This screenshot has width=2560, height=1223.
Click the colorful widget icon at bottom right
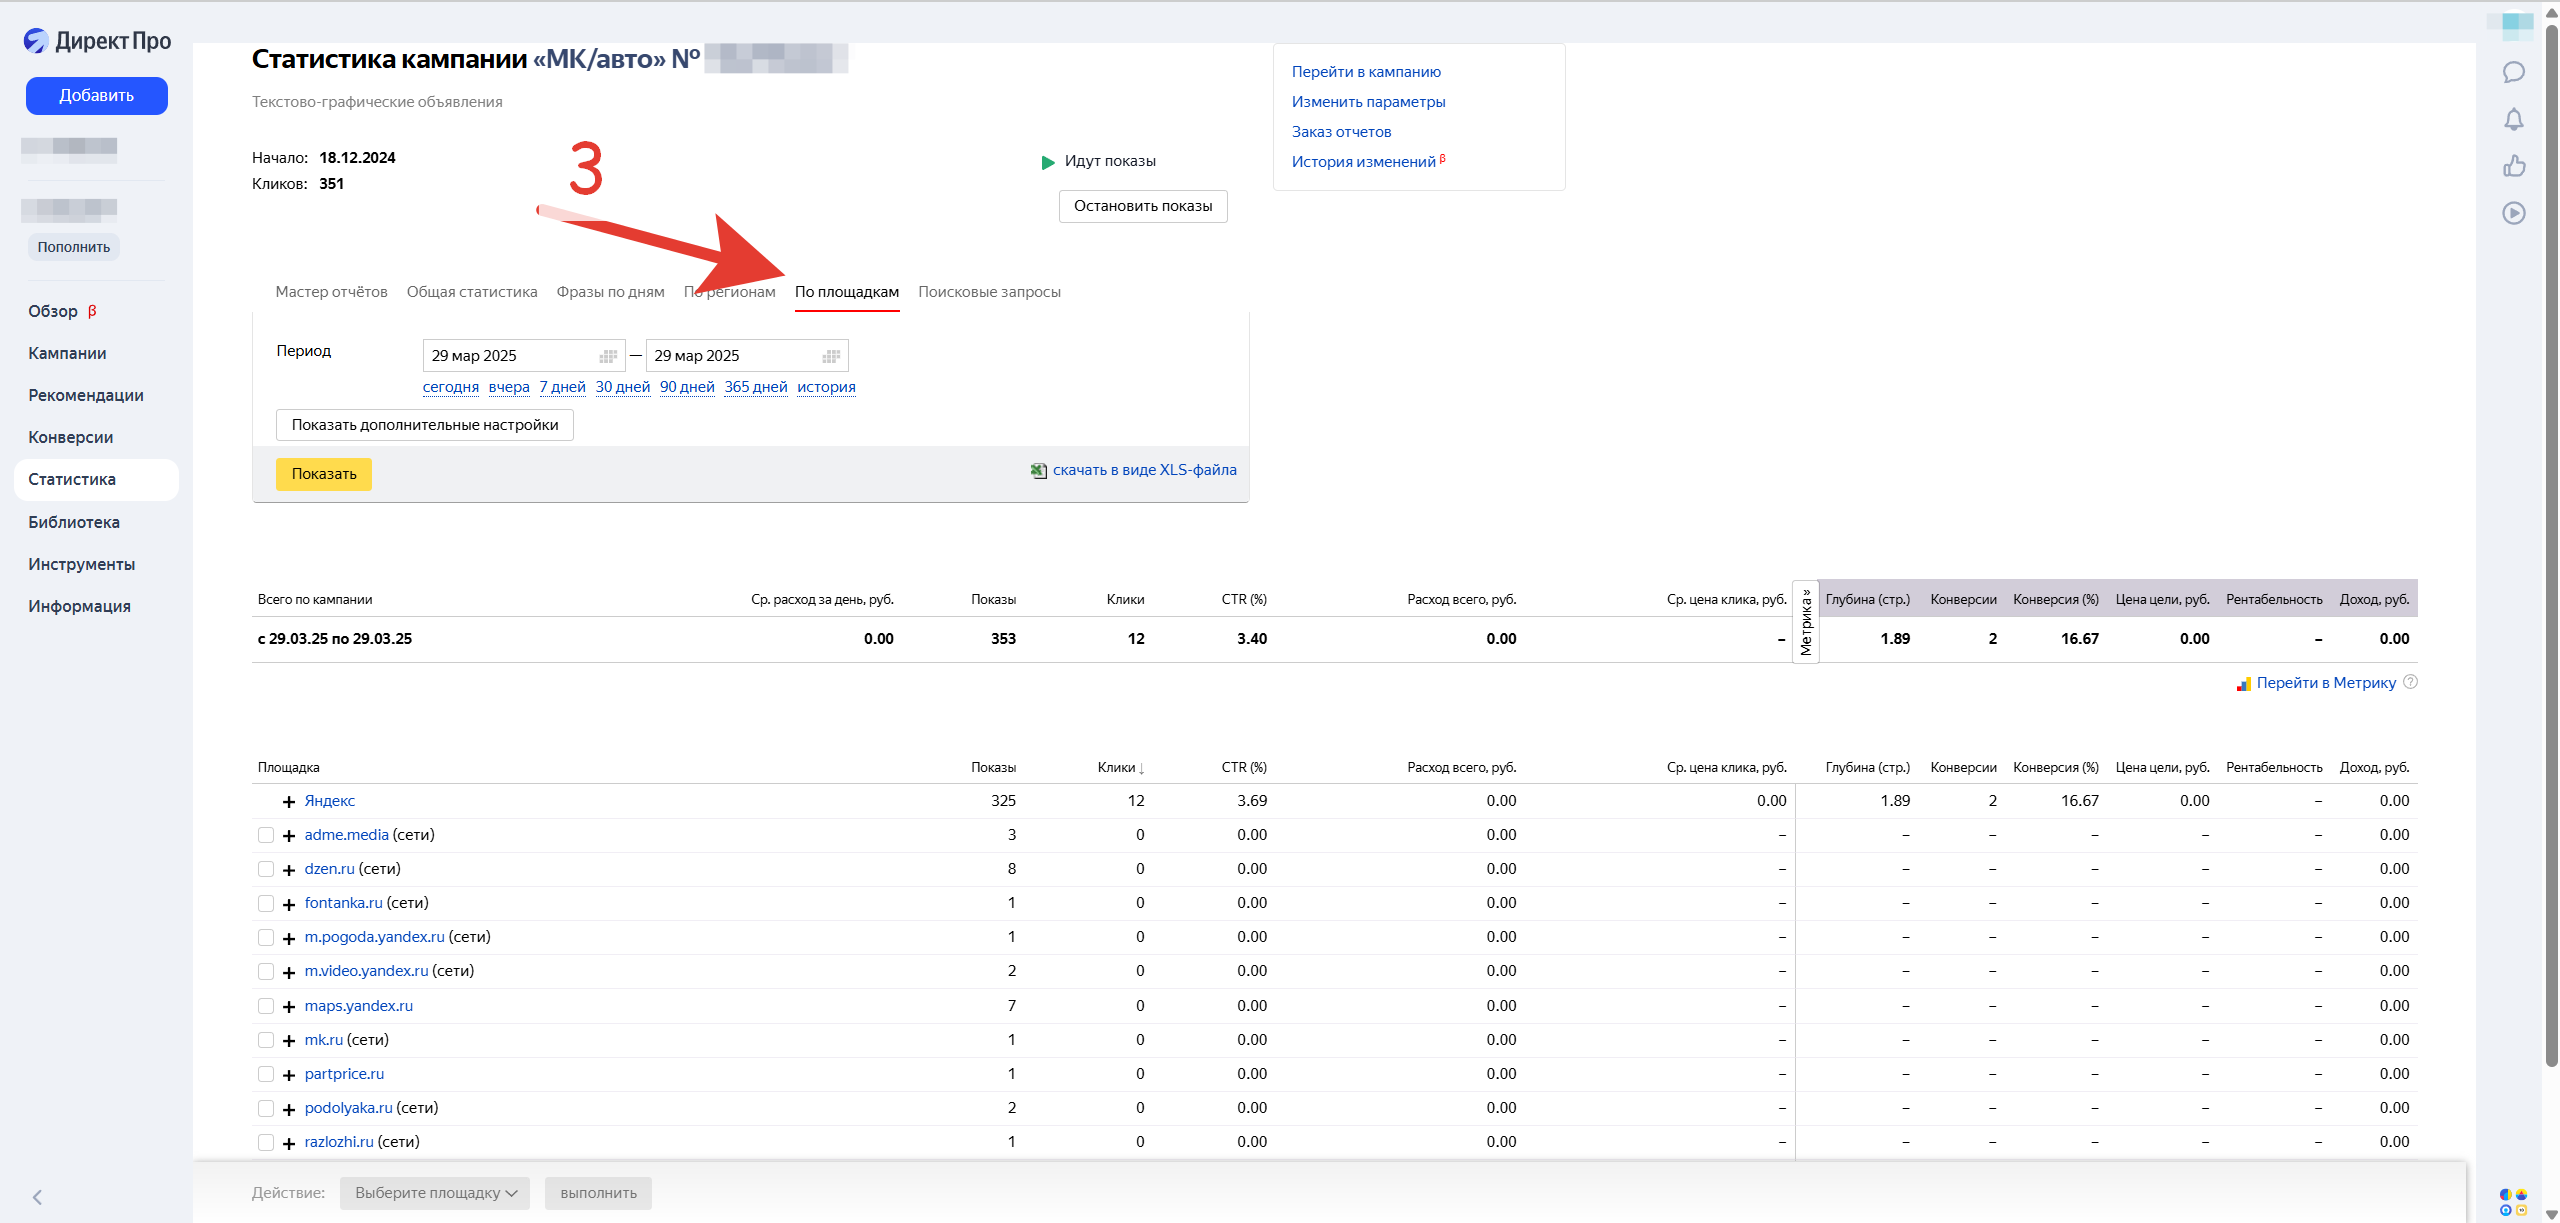pos(2513,1202)
